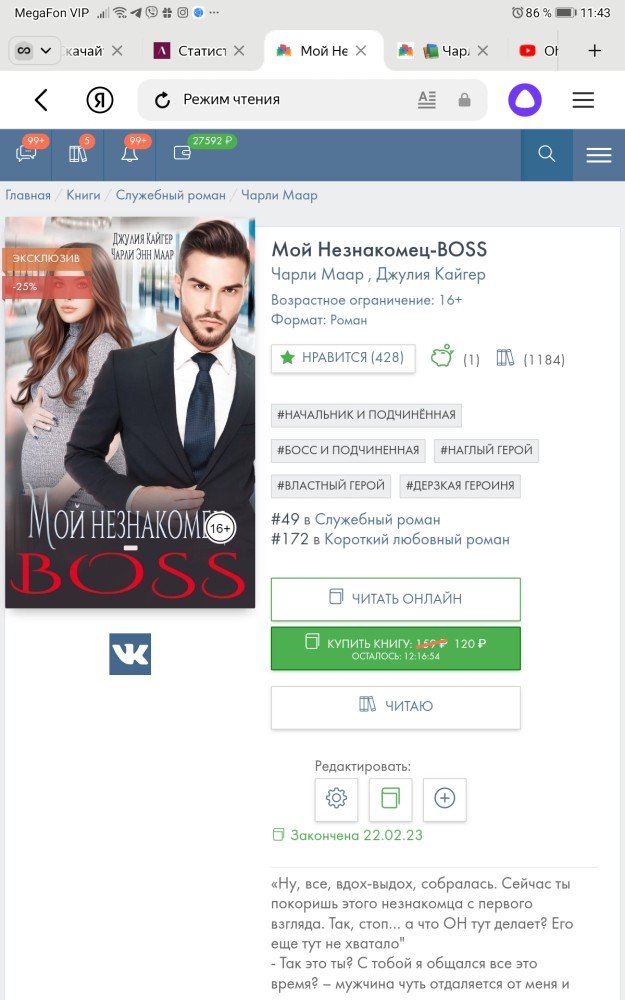Expand the tab group dropdown chevron
The width and height of the screenshot is (625, 1000).
click(46, 50)
